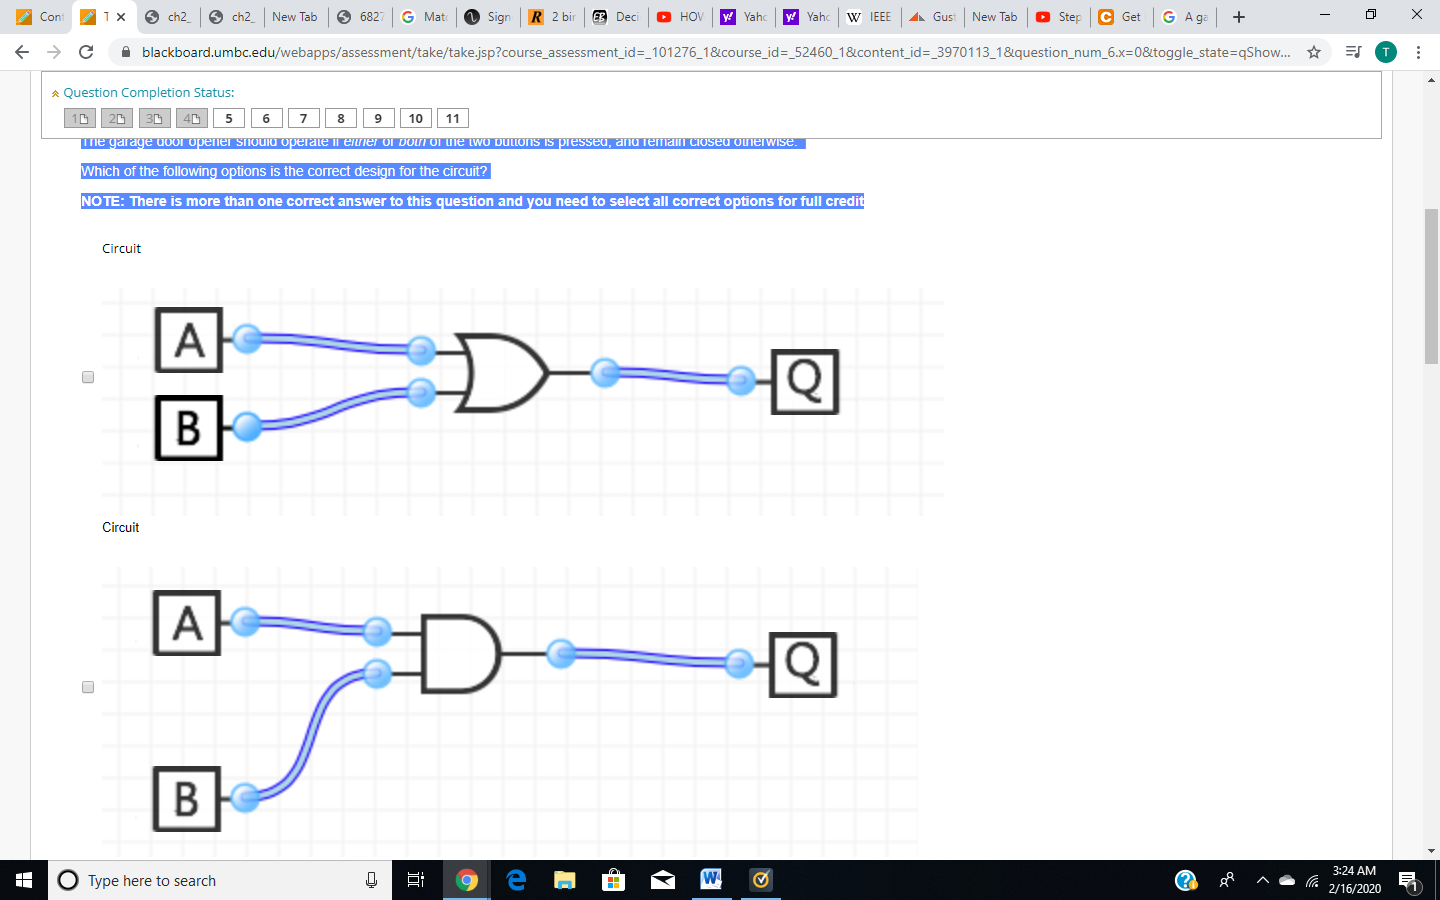
Task: Show hidden system tray icons
Action: (x=1262, y=880)
